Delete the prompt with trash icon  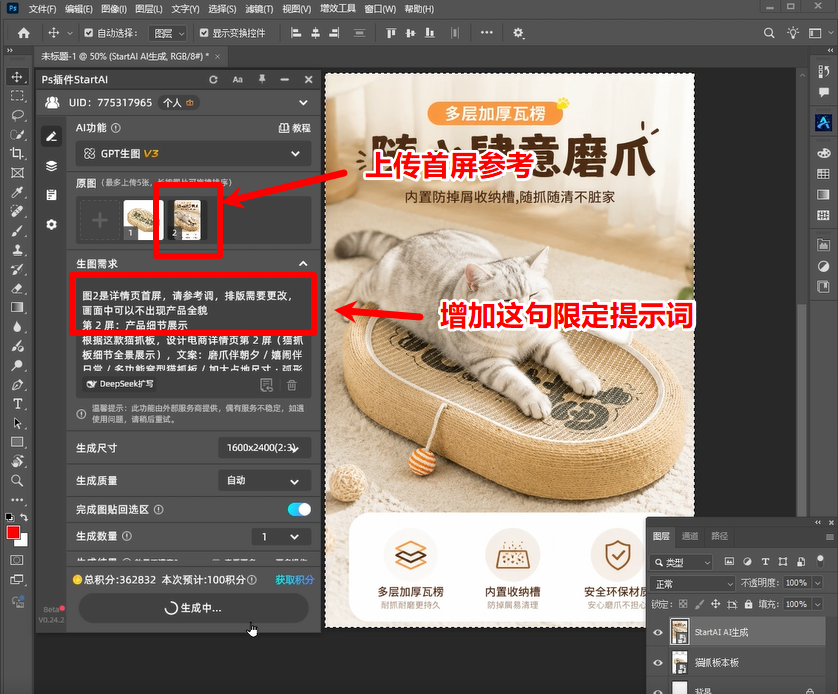click(292, 385)
